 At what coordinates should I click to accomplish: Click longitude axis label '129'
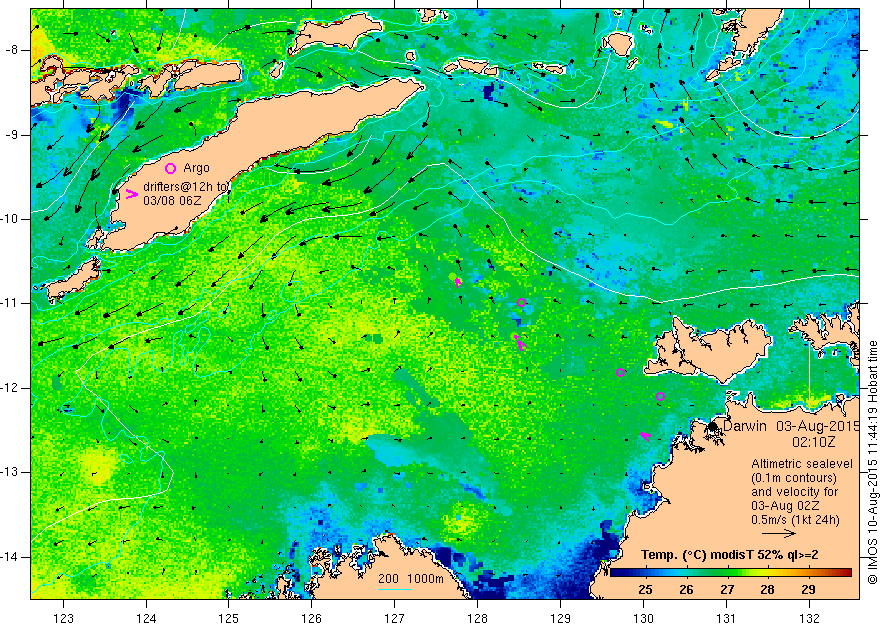561,618
